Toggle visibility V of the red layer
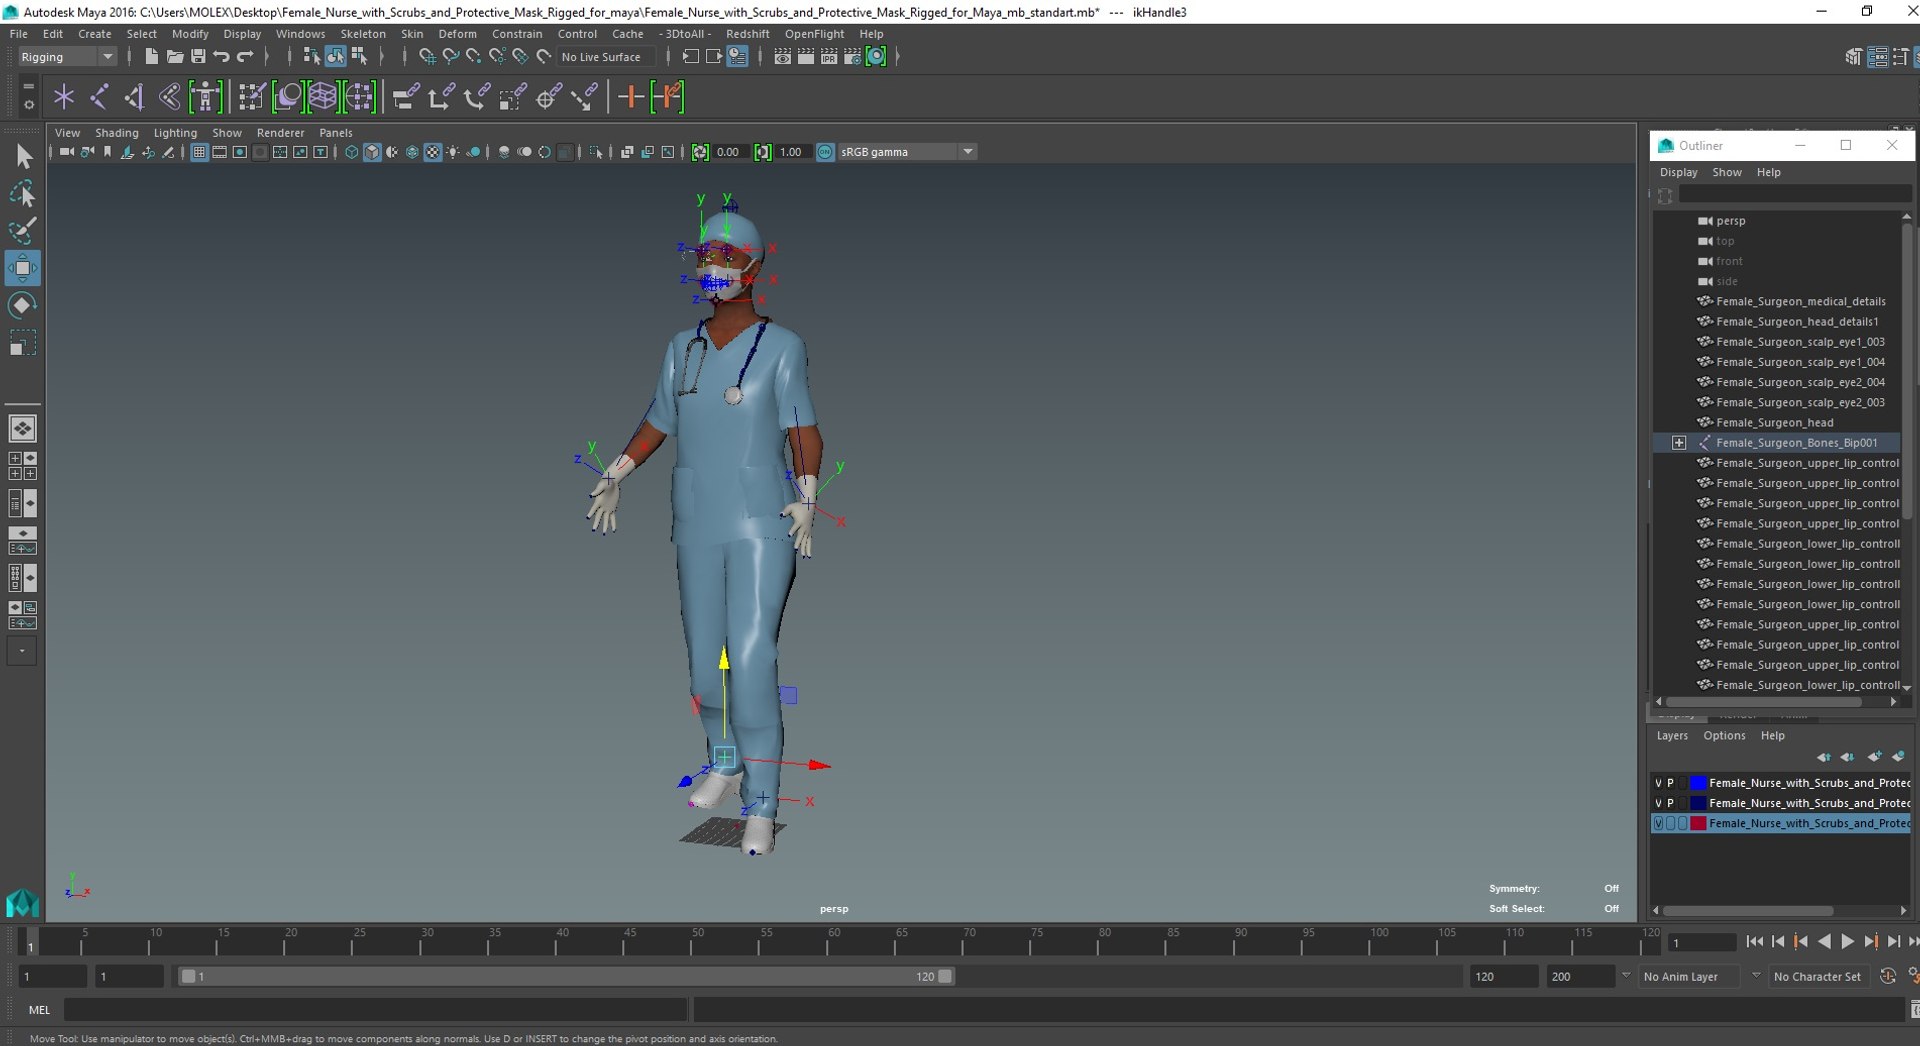Viewport: 1920px width, 1046px height. click(x=1658, y=823)
